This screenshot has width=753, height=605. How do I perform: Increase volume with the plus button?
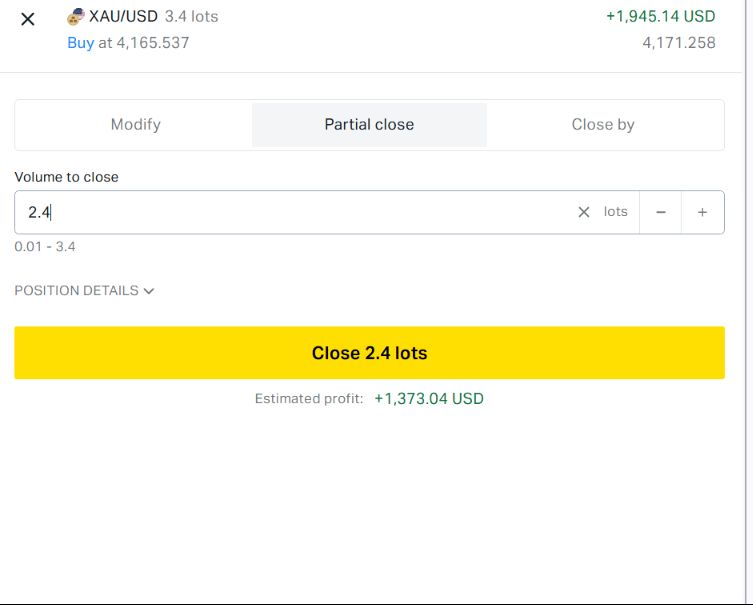(703, 212)
